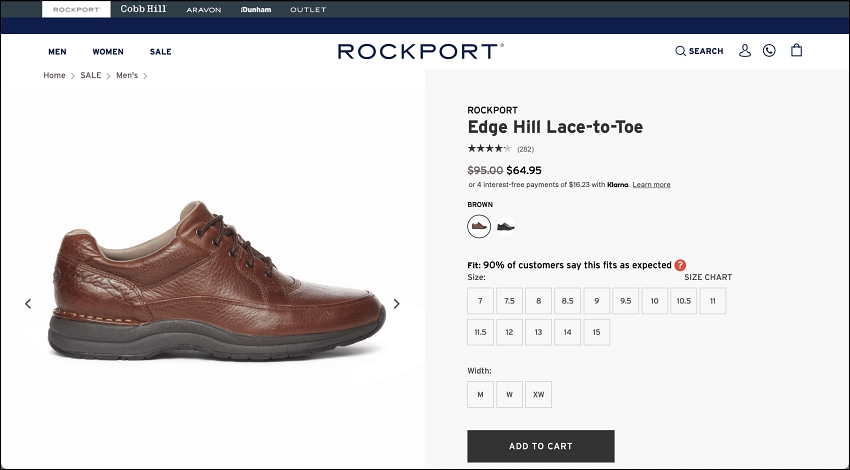Switch to Dunham brand tab

[256, 10]
